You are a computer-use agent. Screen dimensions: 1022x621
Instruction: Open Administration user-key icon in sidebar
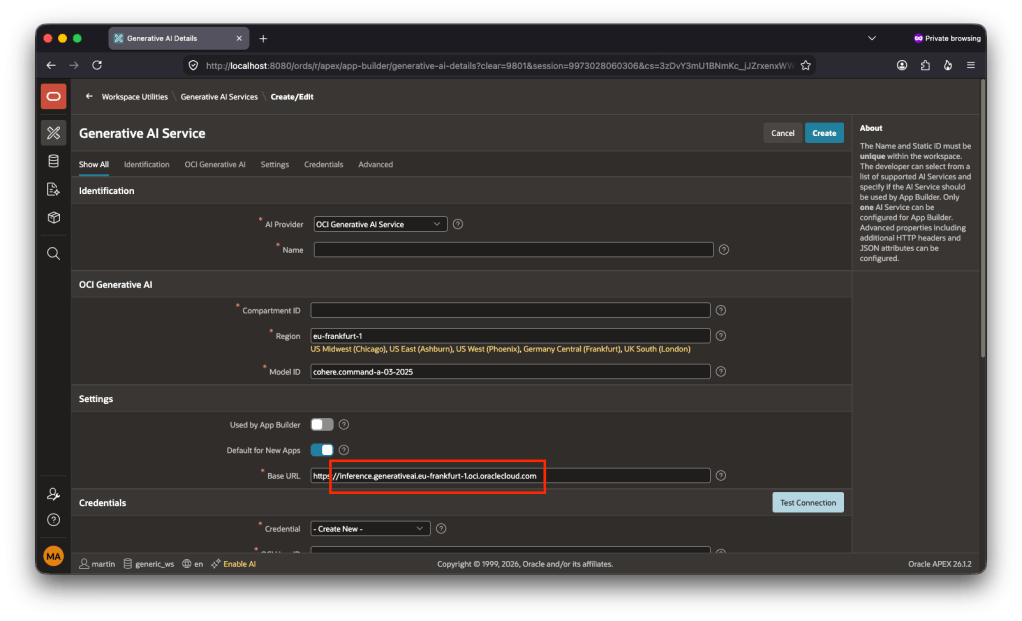[x=53, y=495]
